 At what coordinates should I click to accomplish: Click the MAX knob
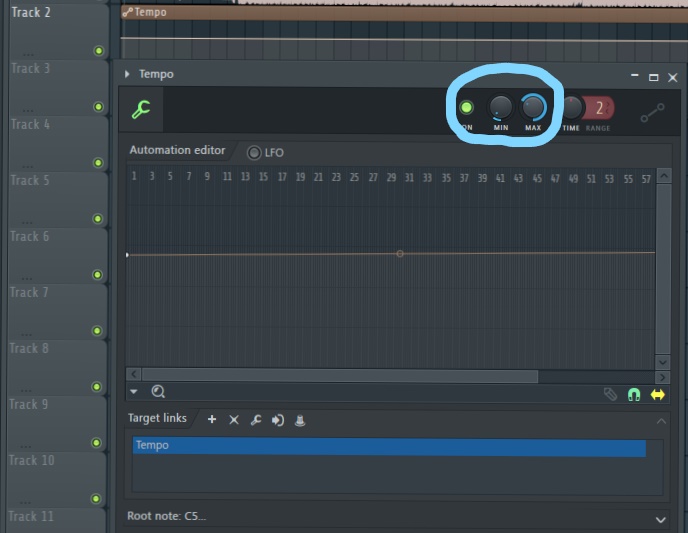click(533, 107)
